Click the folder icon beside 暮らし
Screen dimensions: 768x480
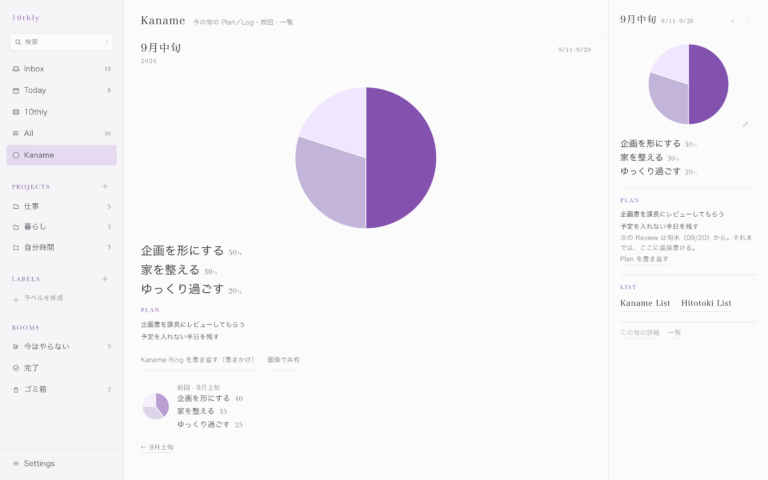click(16, 227)
